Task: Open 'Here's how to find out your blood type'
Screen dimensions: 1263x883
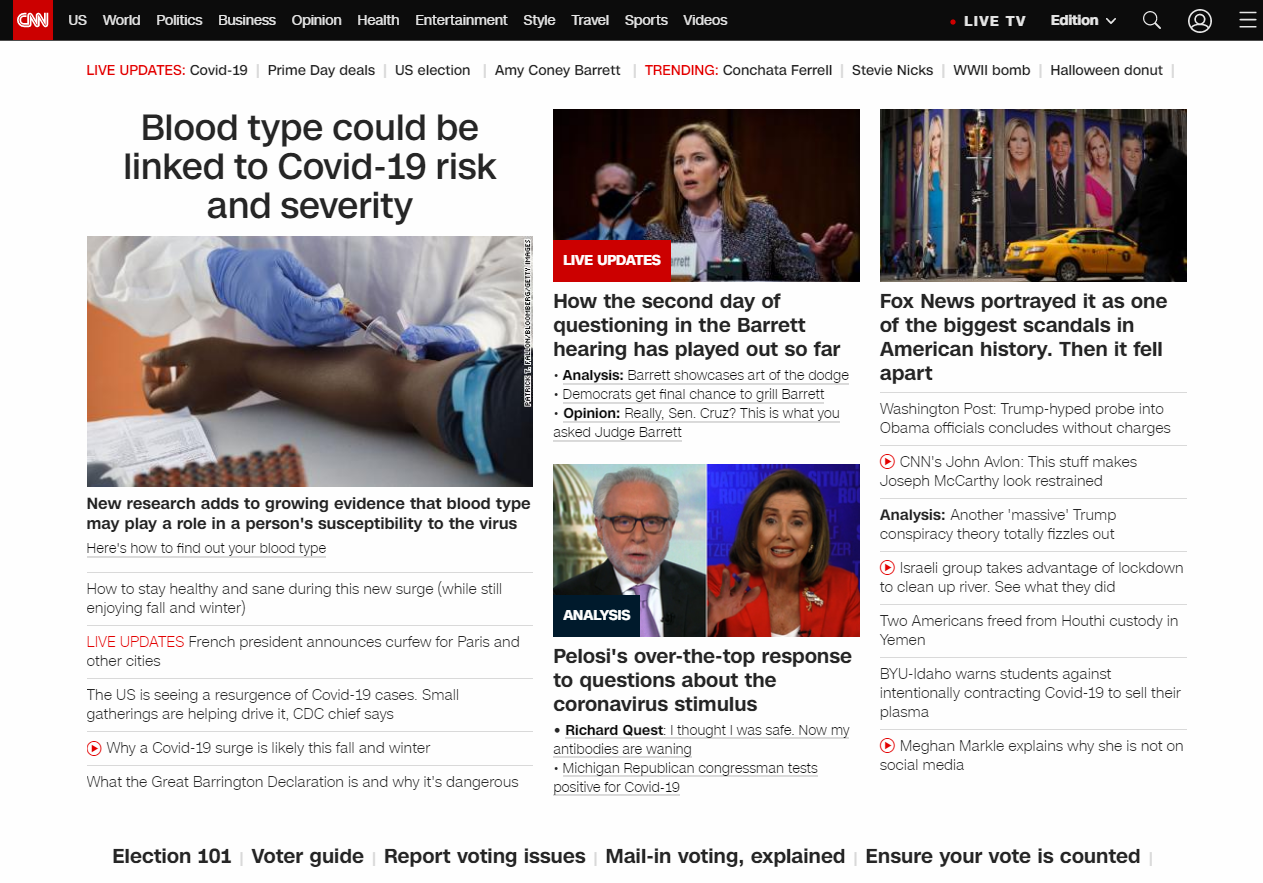Action: [x=206, y=548]
